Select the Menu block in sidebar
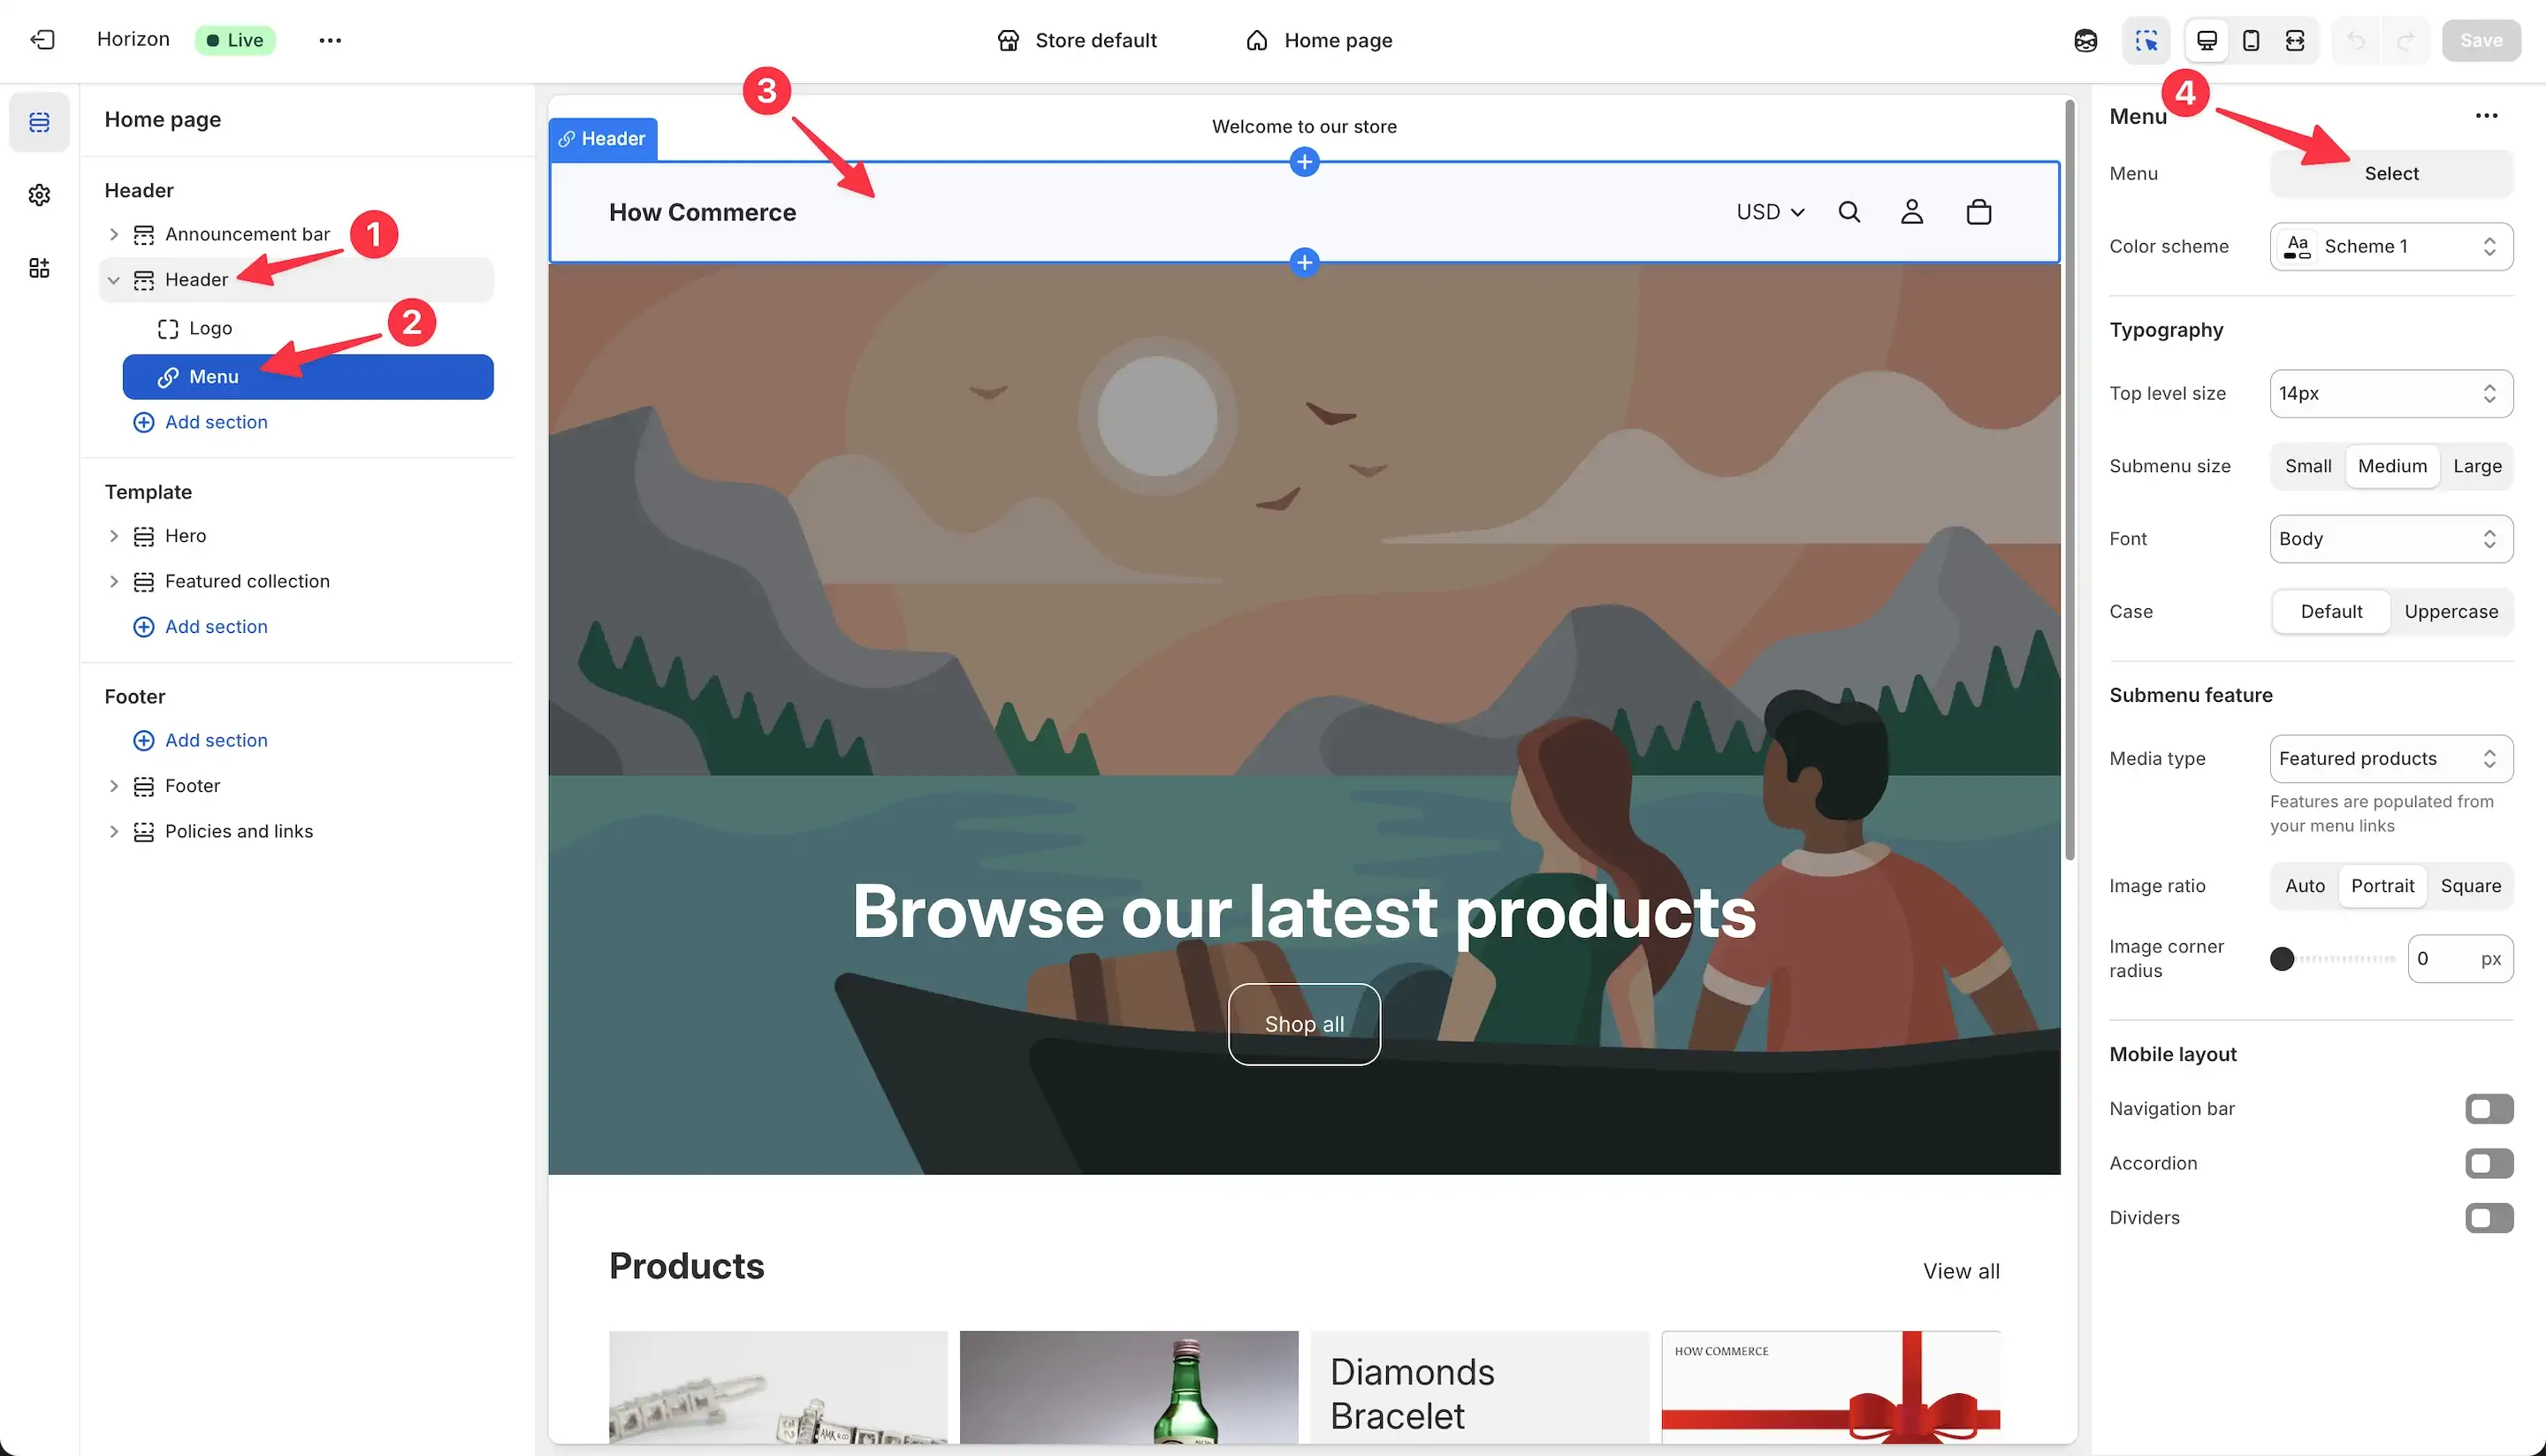Screen dimensions: 2546x1456 point(308,377)
